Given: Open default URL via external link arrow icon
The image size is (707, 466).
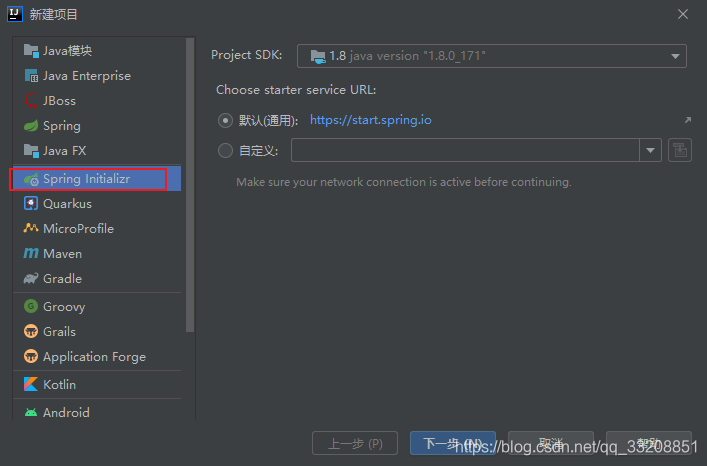Looking at the screenshot, I should tap(688, 120).
